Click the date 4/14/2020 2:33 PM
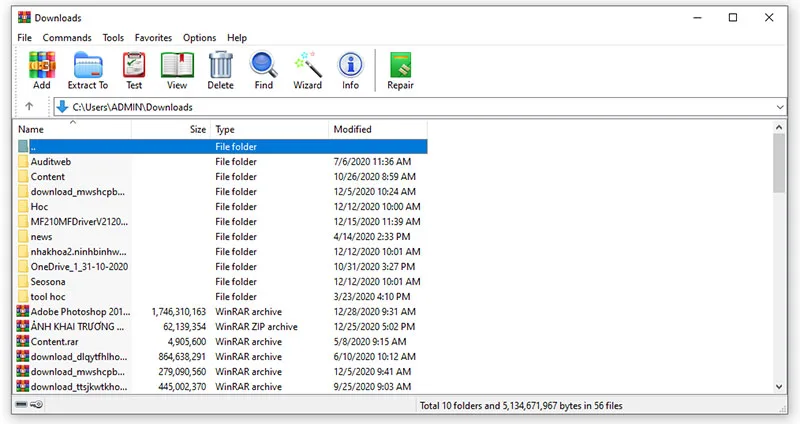 point(372,237)
